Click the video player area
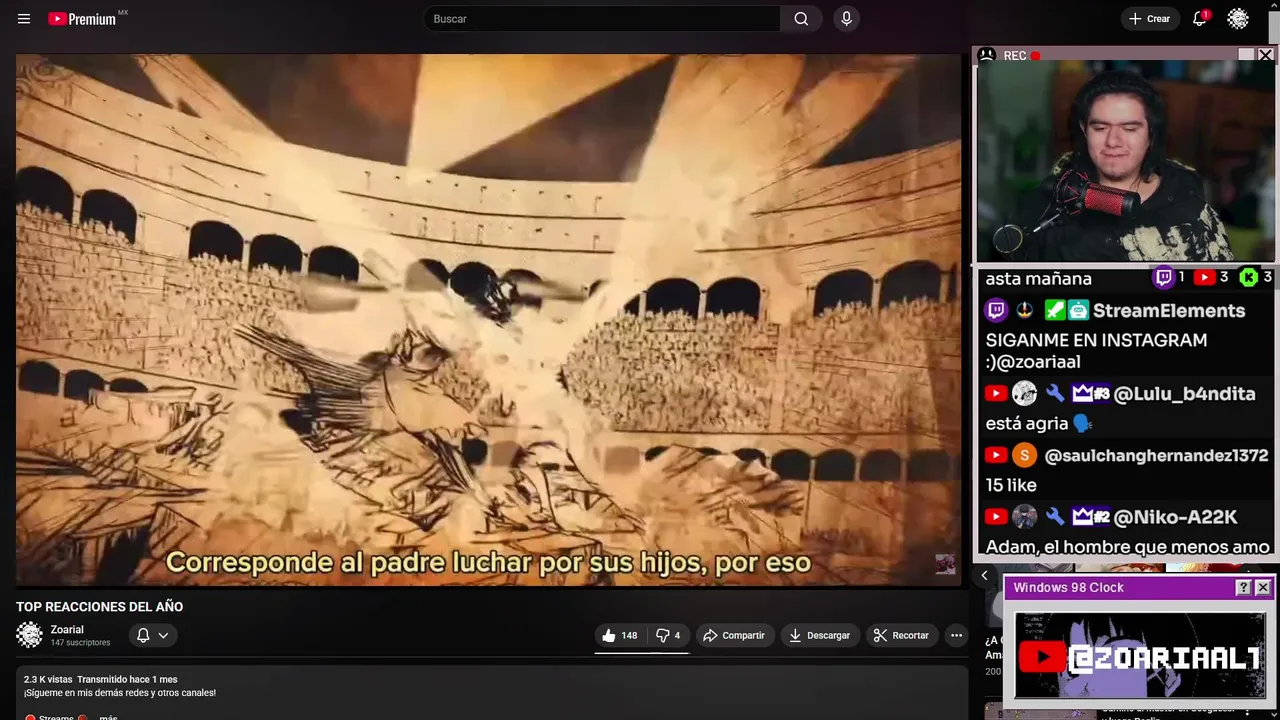Screen dimensions: 1280x720 tap(488, 320)
